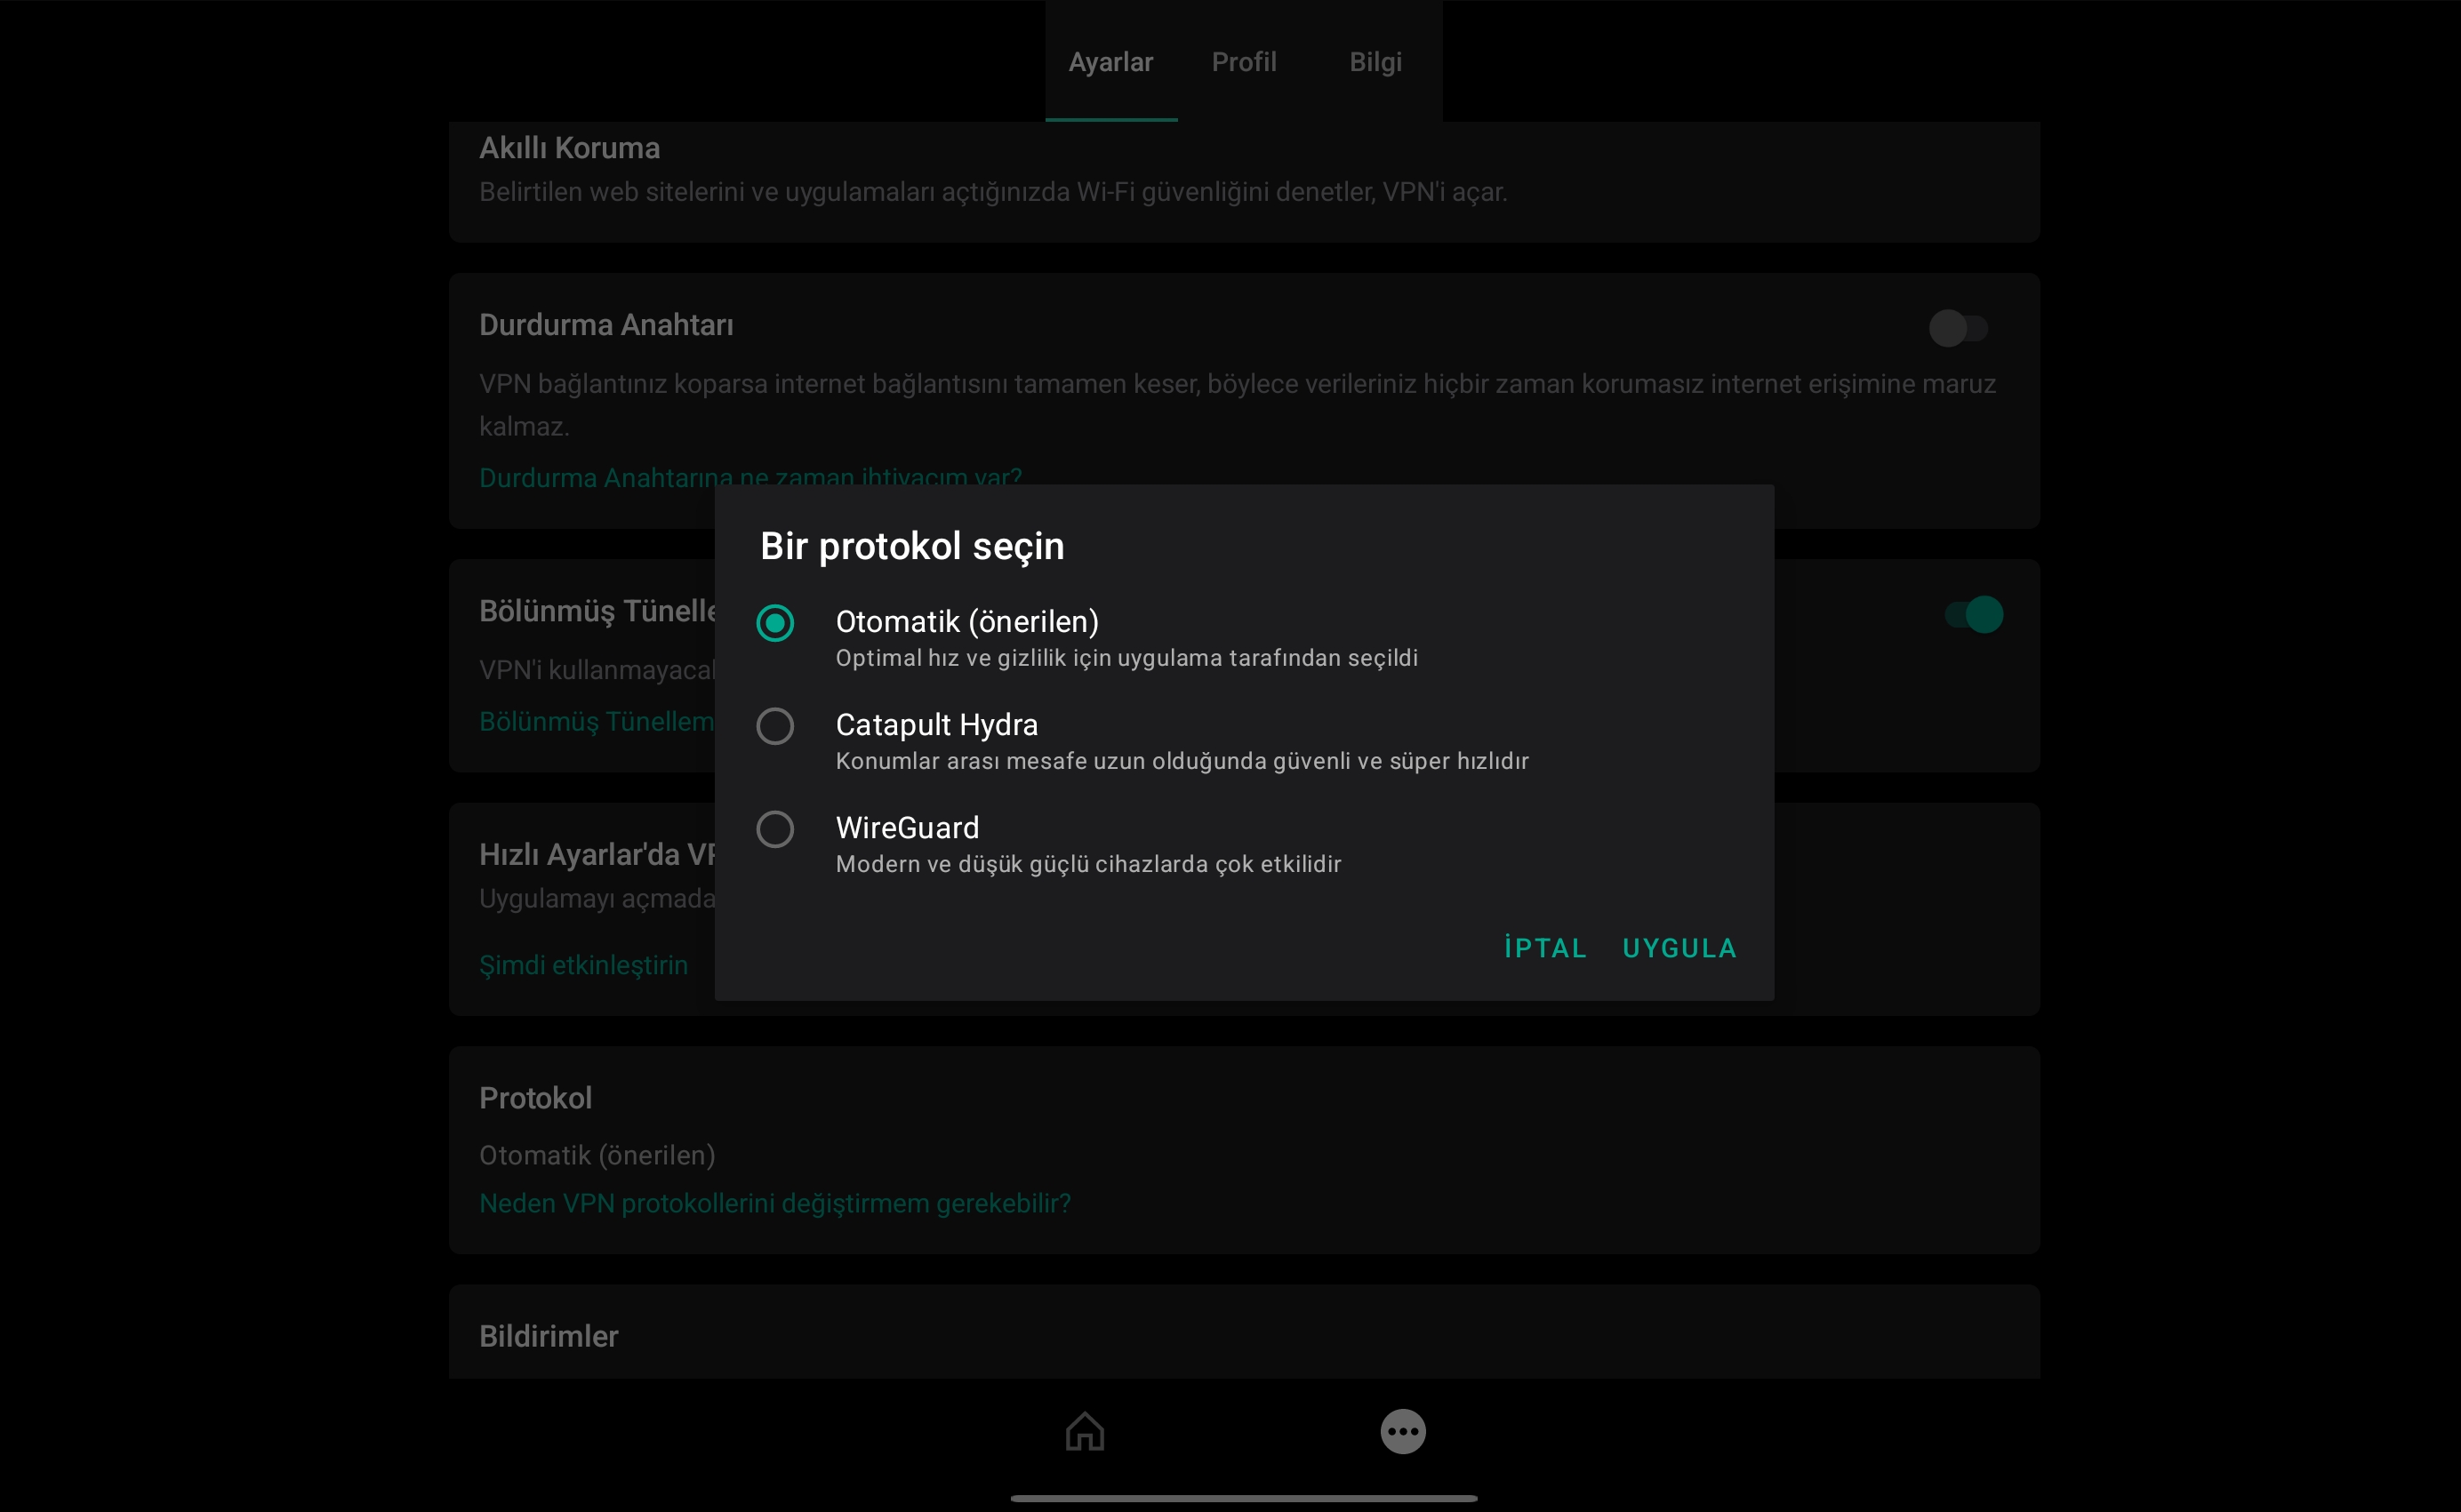
Task: Select Catapult Hydra radio button
Action: click(x=775, y=726)
